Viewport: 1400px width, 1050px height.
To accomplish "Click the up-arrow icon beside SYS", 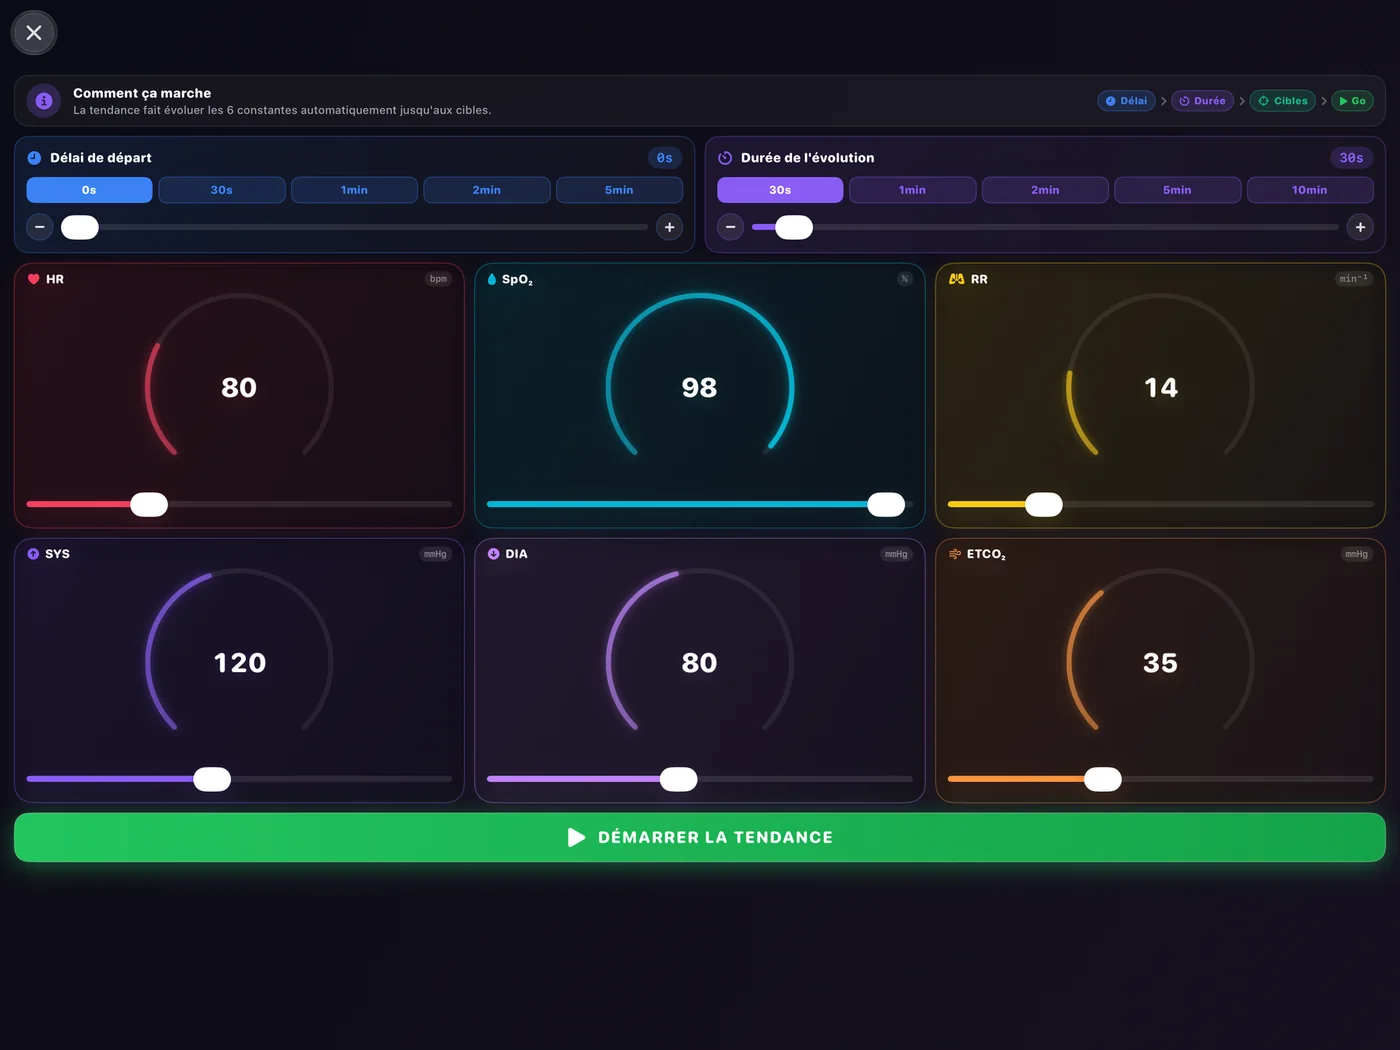I will (x=33, y=554).
